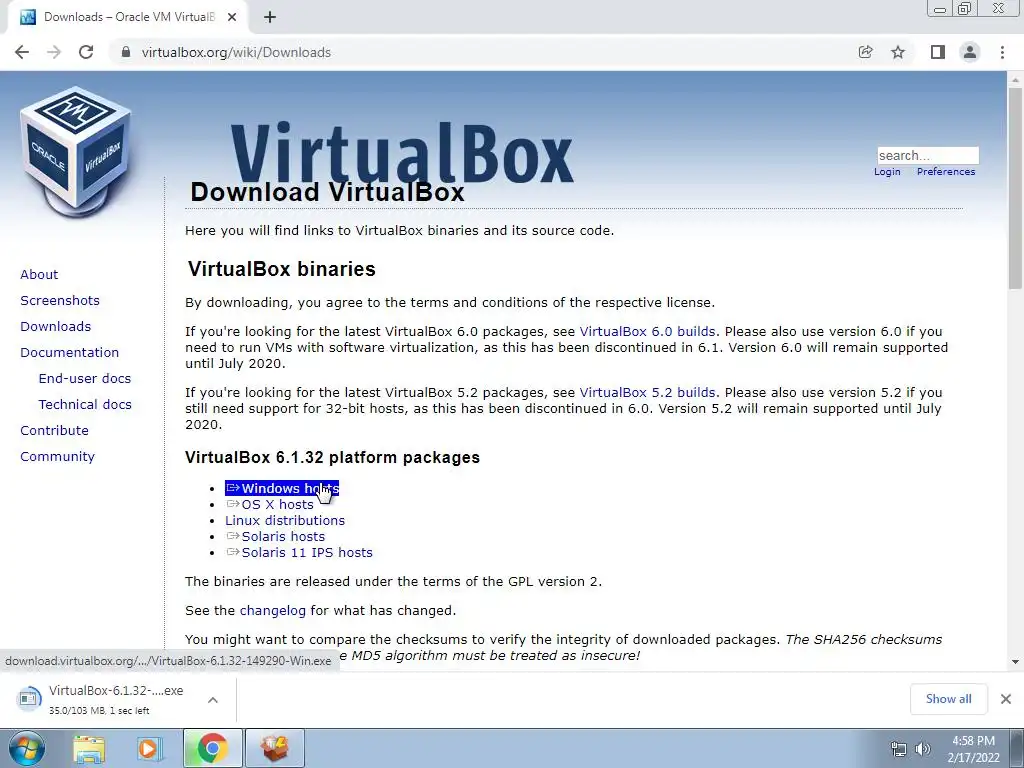Viewport: 1024px width, 768px height.
Task: Open a new tab with plus button
Action: 270,17
